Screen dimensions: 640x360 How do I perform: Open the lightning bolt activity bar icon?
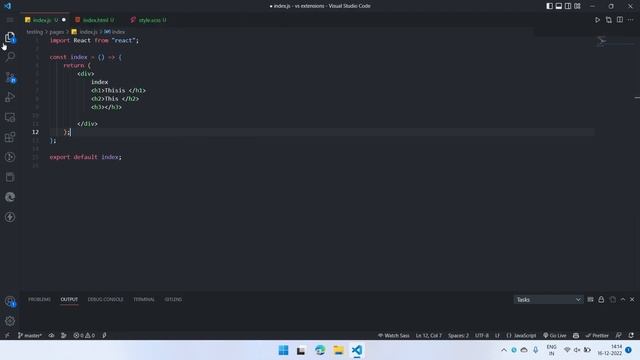[10, 217]
